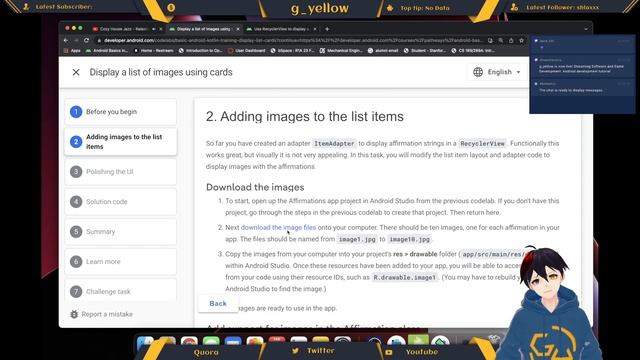
Task: Select step 2 Adding images to the list items
Action: tap(120, 142)
